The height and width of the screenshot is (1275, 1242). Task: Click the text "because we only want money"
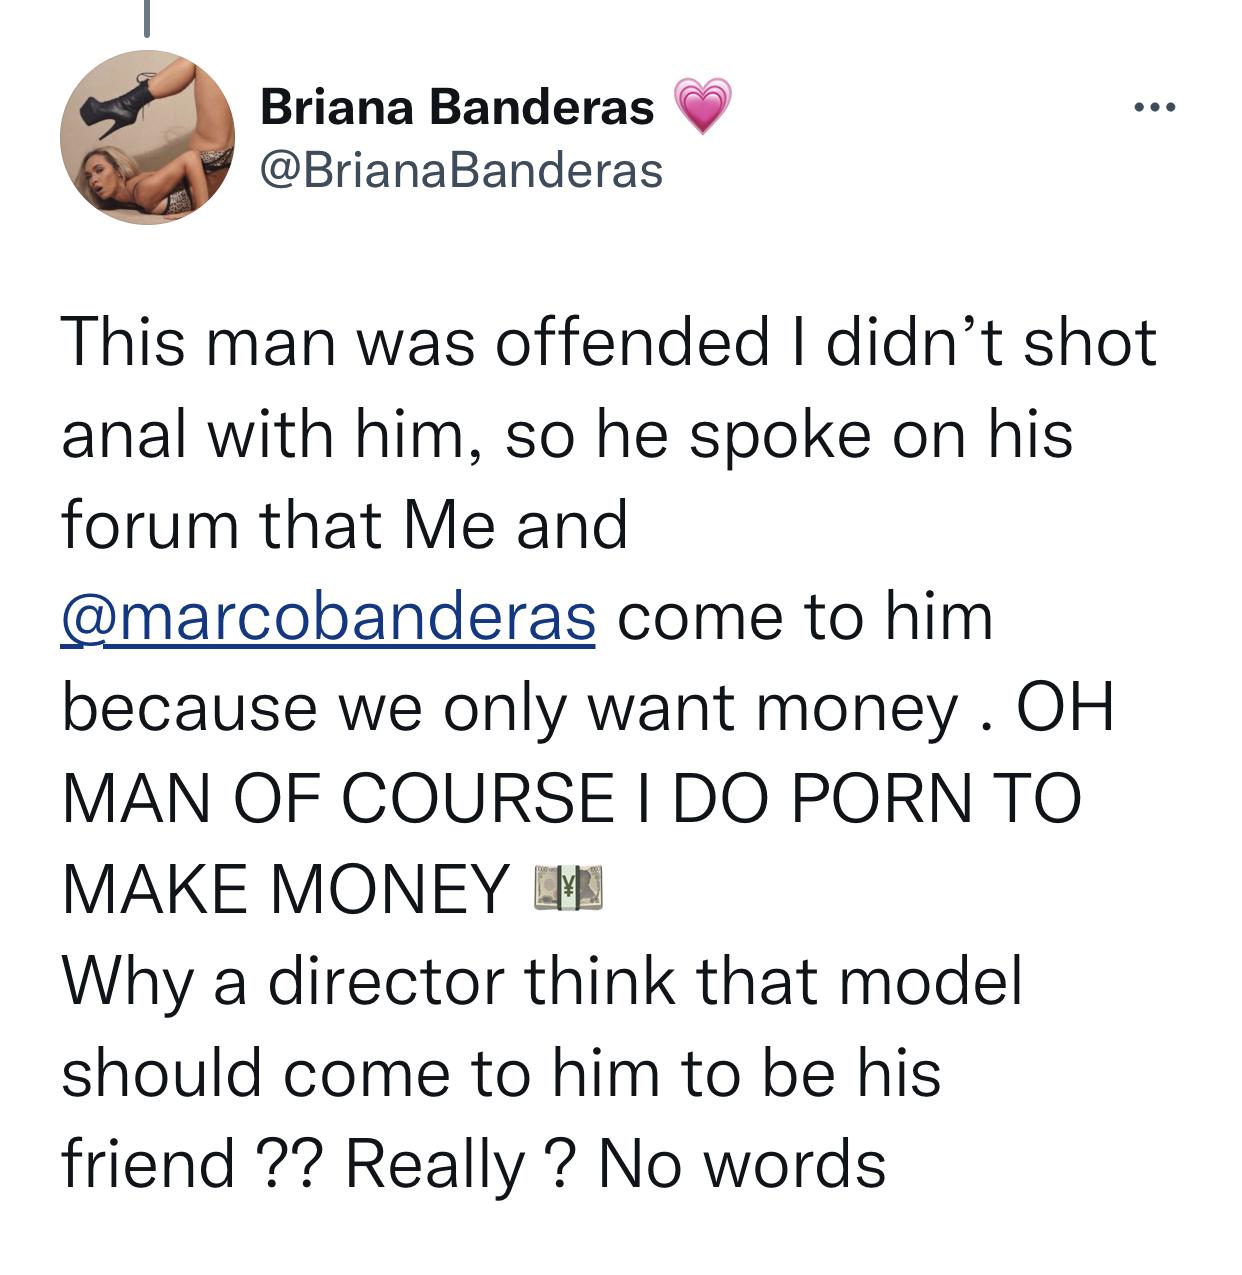click(x=510, y=708)
